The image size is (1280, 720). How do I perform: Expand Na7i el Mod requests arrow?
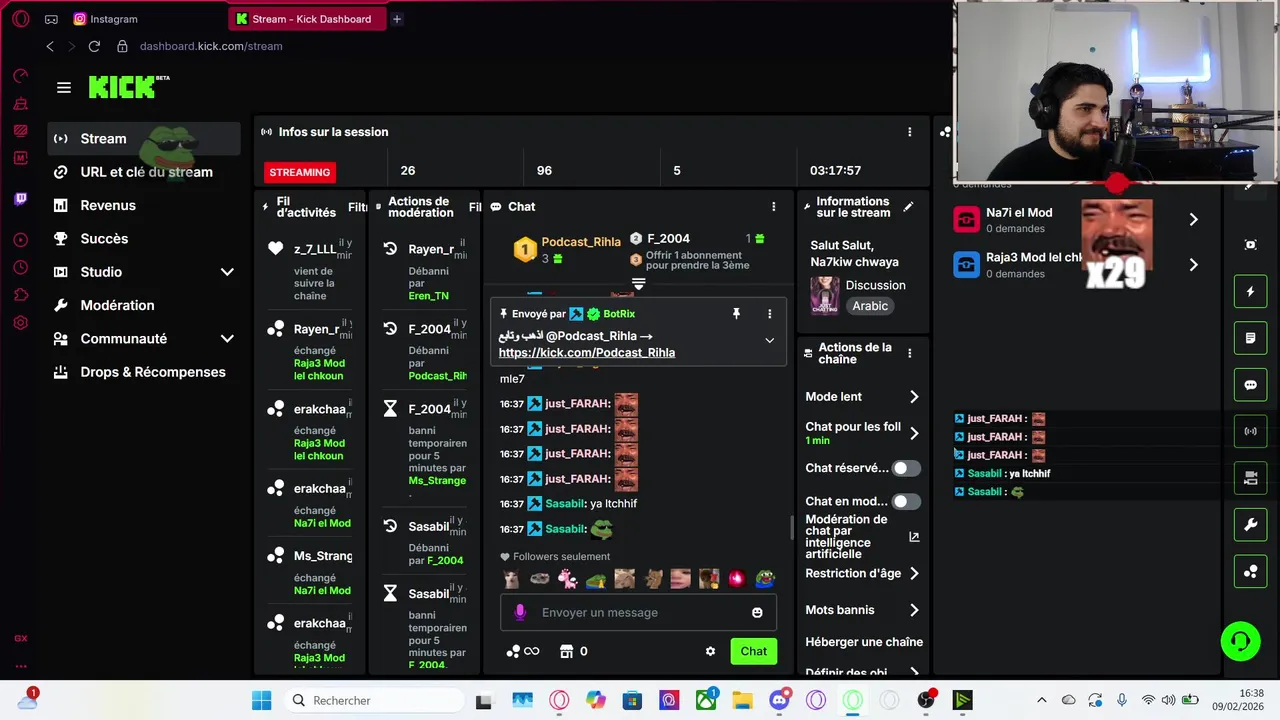(1193, 219)
